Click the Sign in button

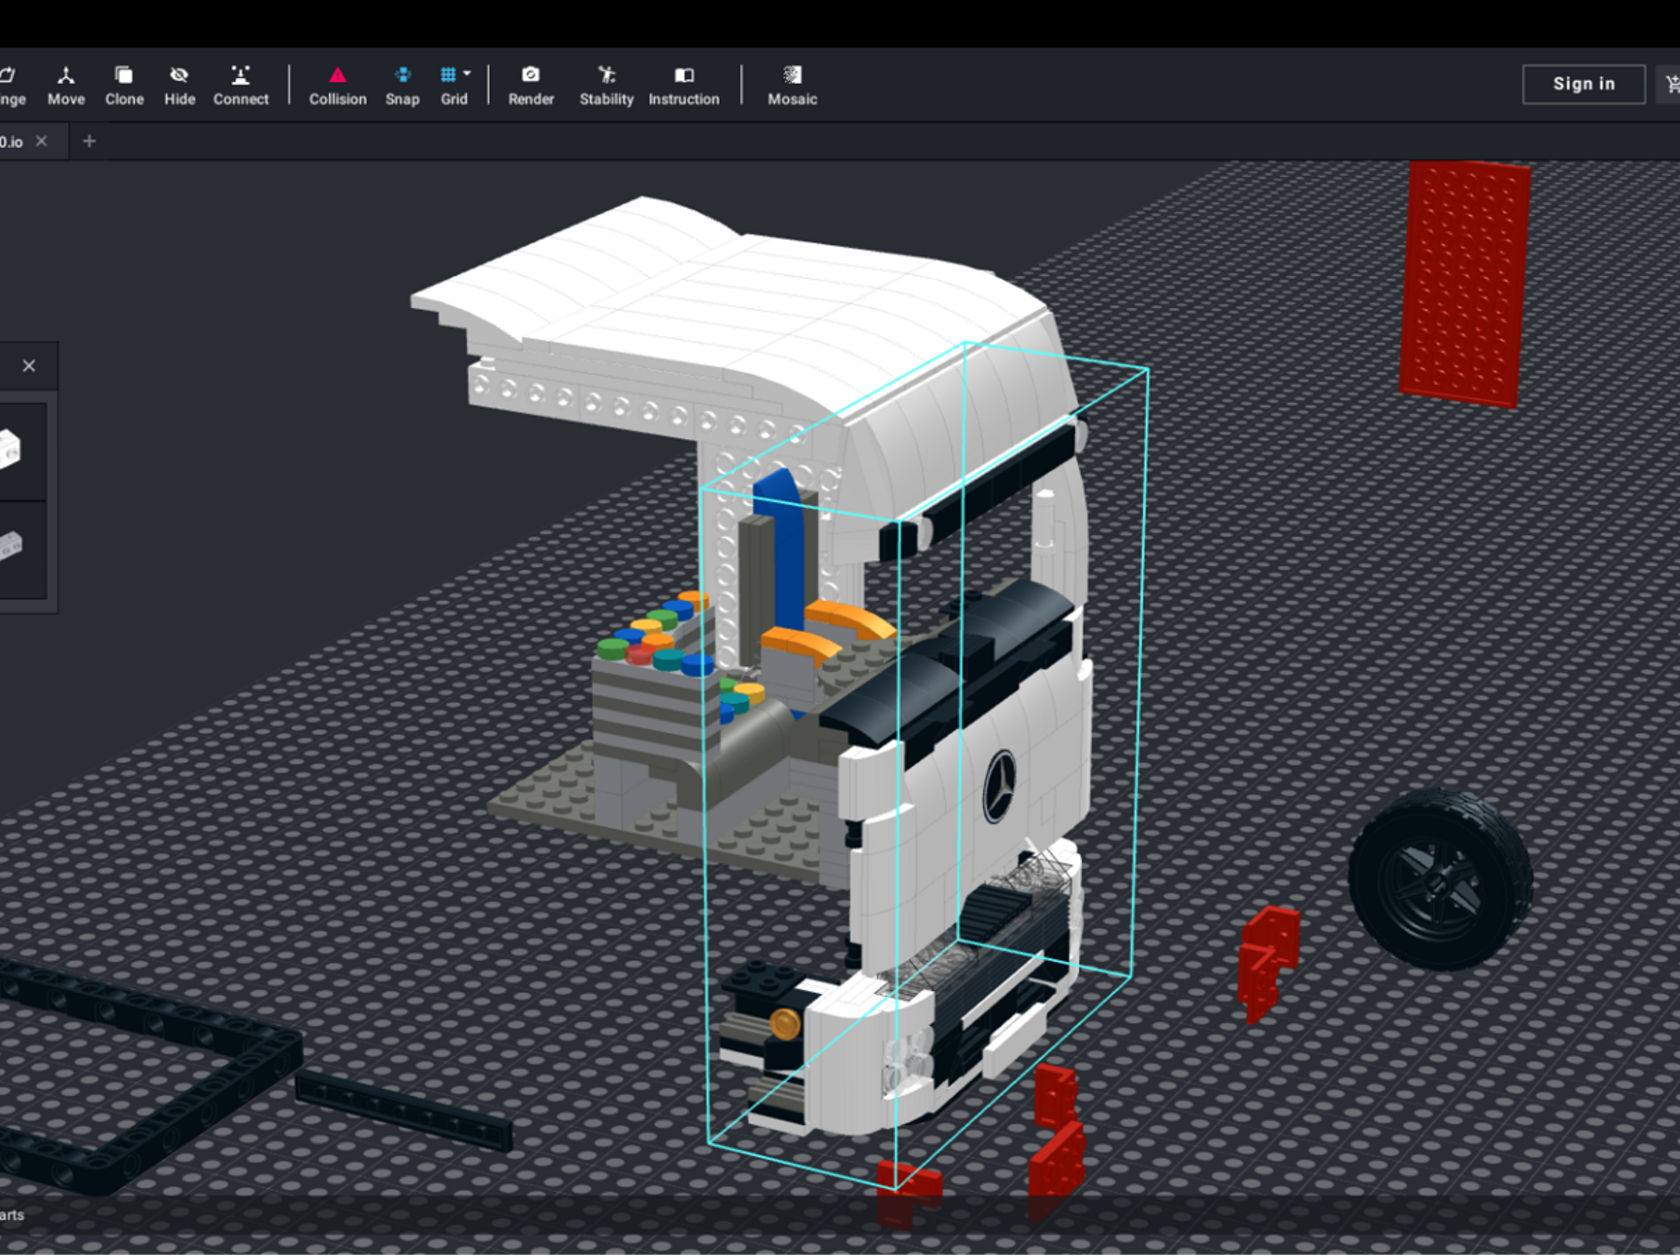(1583, 84)
